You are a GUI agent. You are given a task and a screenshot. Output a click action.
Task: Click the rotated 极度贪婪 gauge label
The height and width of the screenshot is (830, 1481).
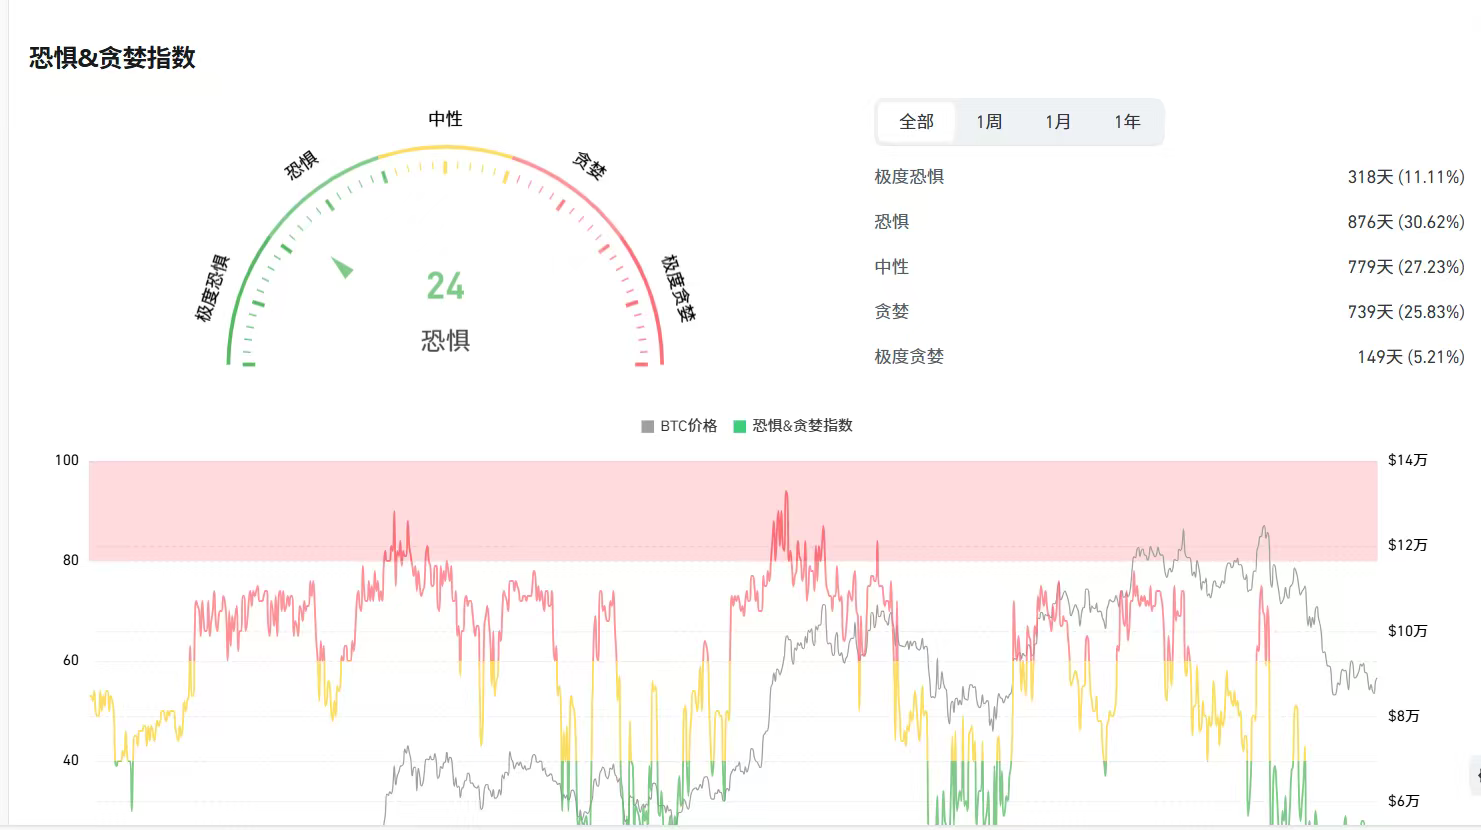[677, 288]
